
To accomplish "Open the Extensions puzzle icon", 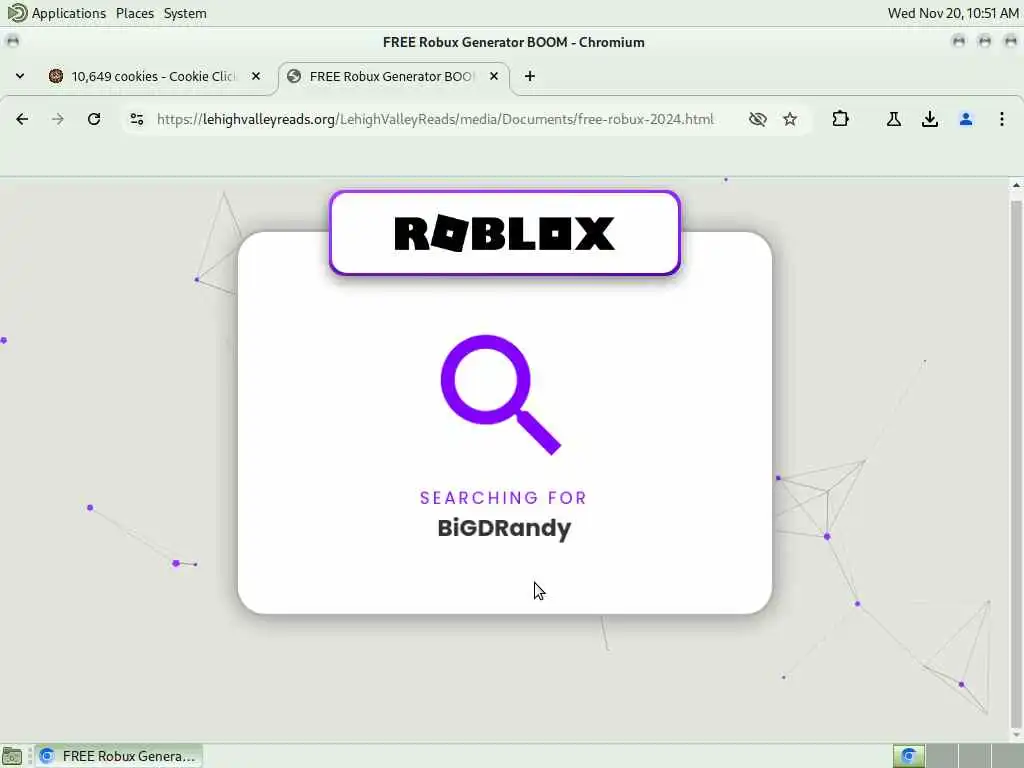I will click(x=840, y=119).
